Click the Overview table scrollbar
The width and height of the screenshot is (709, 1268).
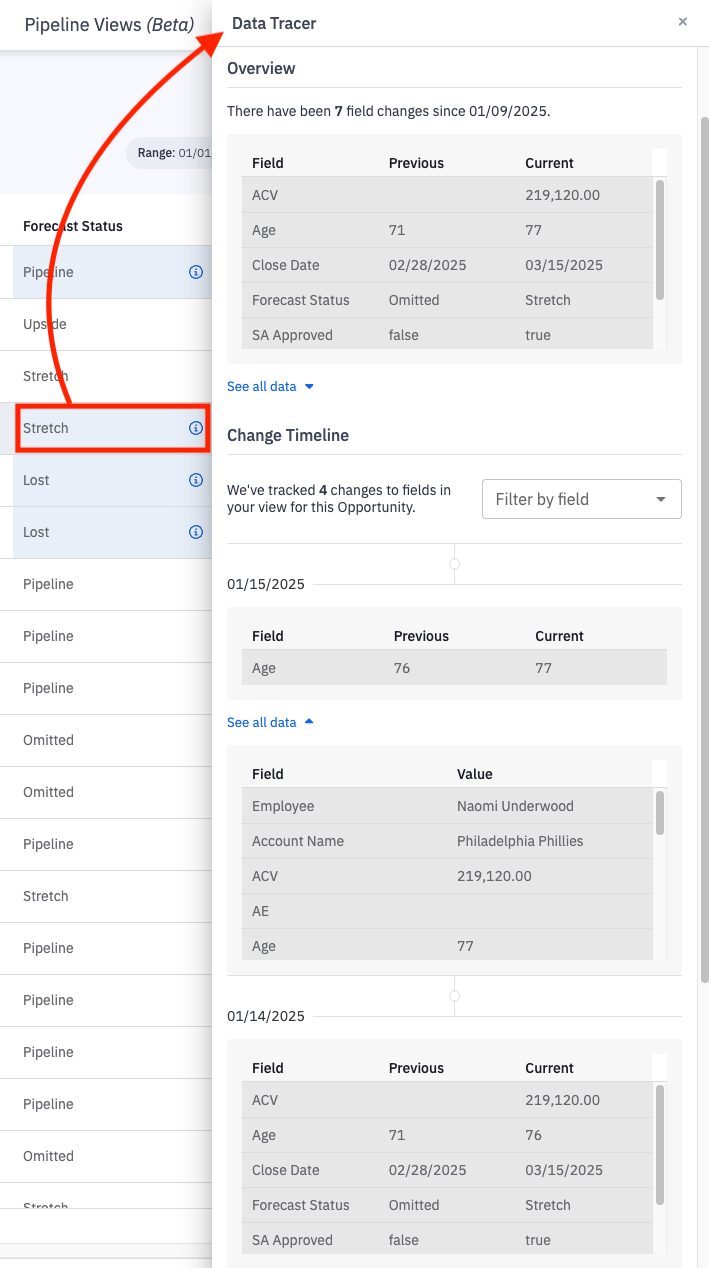660,238
